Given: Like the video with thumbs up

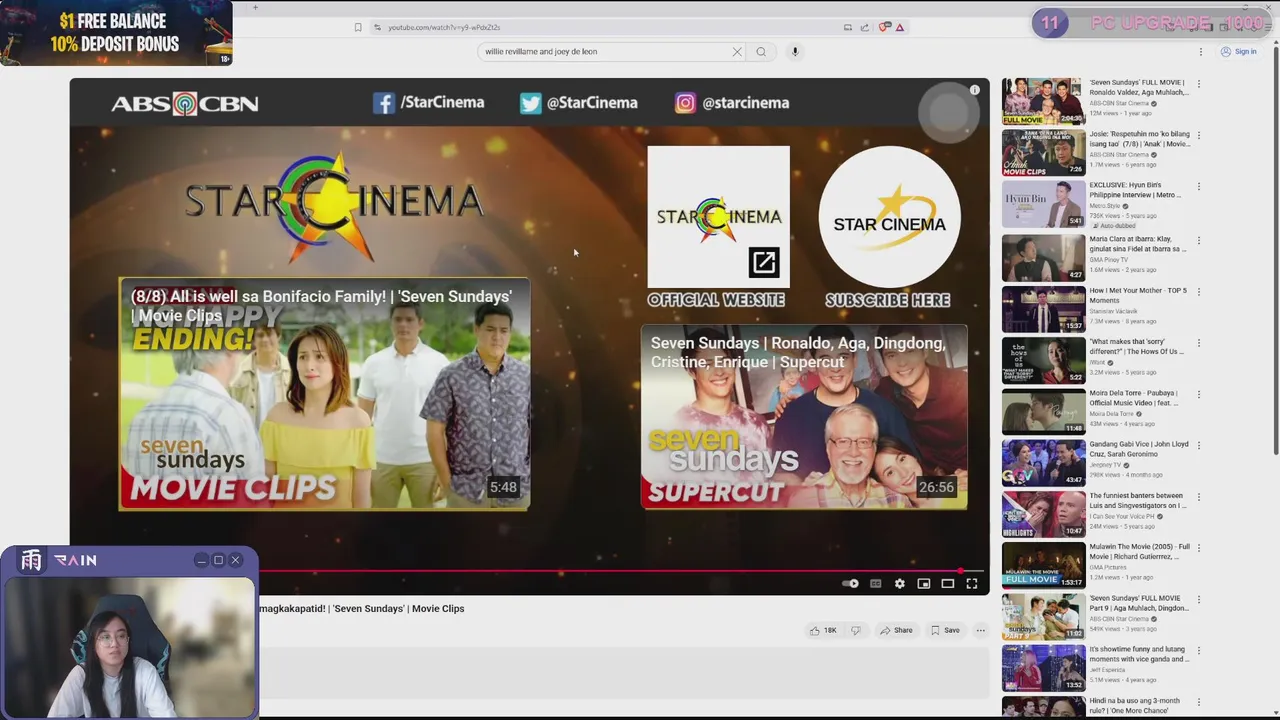Looking at the screenshot, I should tap(822, 630).
